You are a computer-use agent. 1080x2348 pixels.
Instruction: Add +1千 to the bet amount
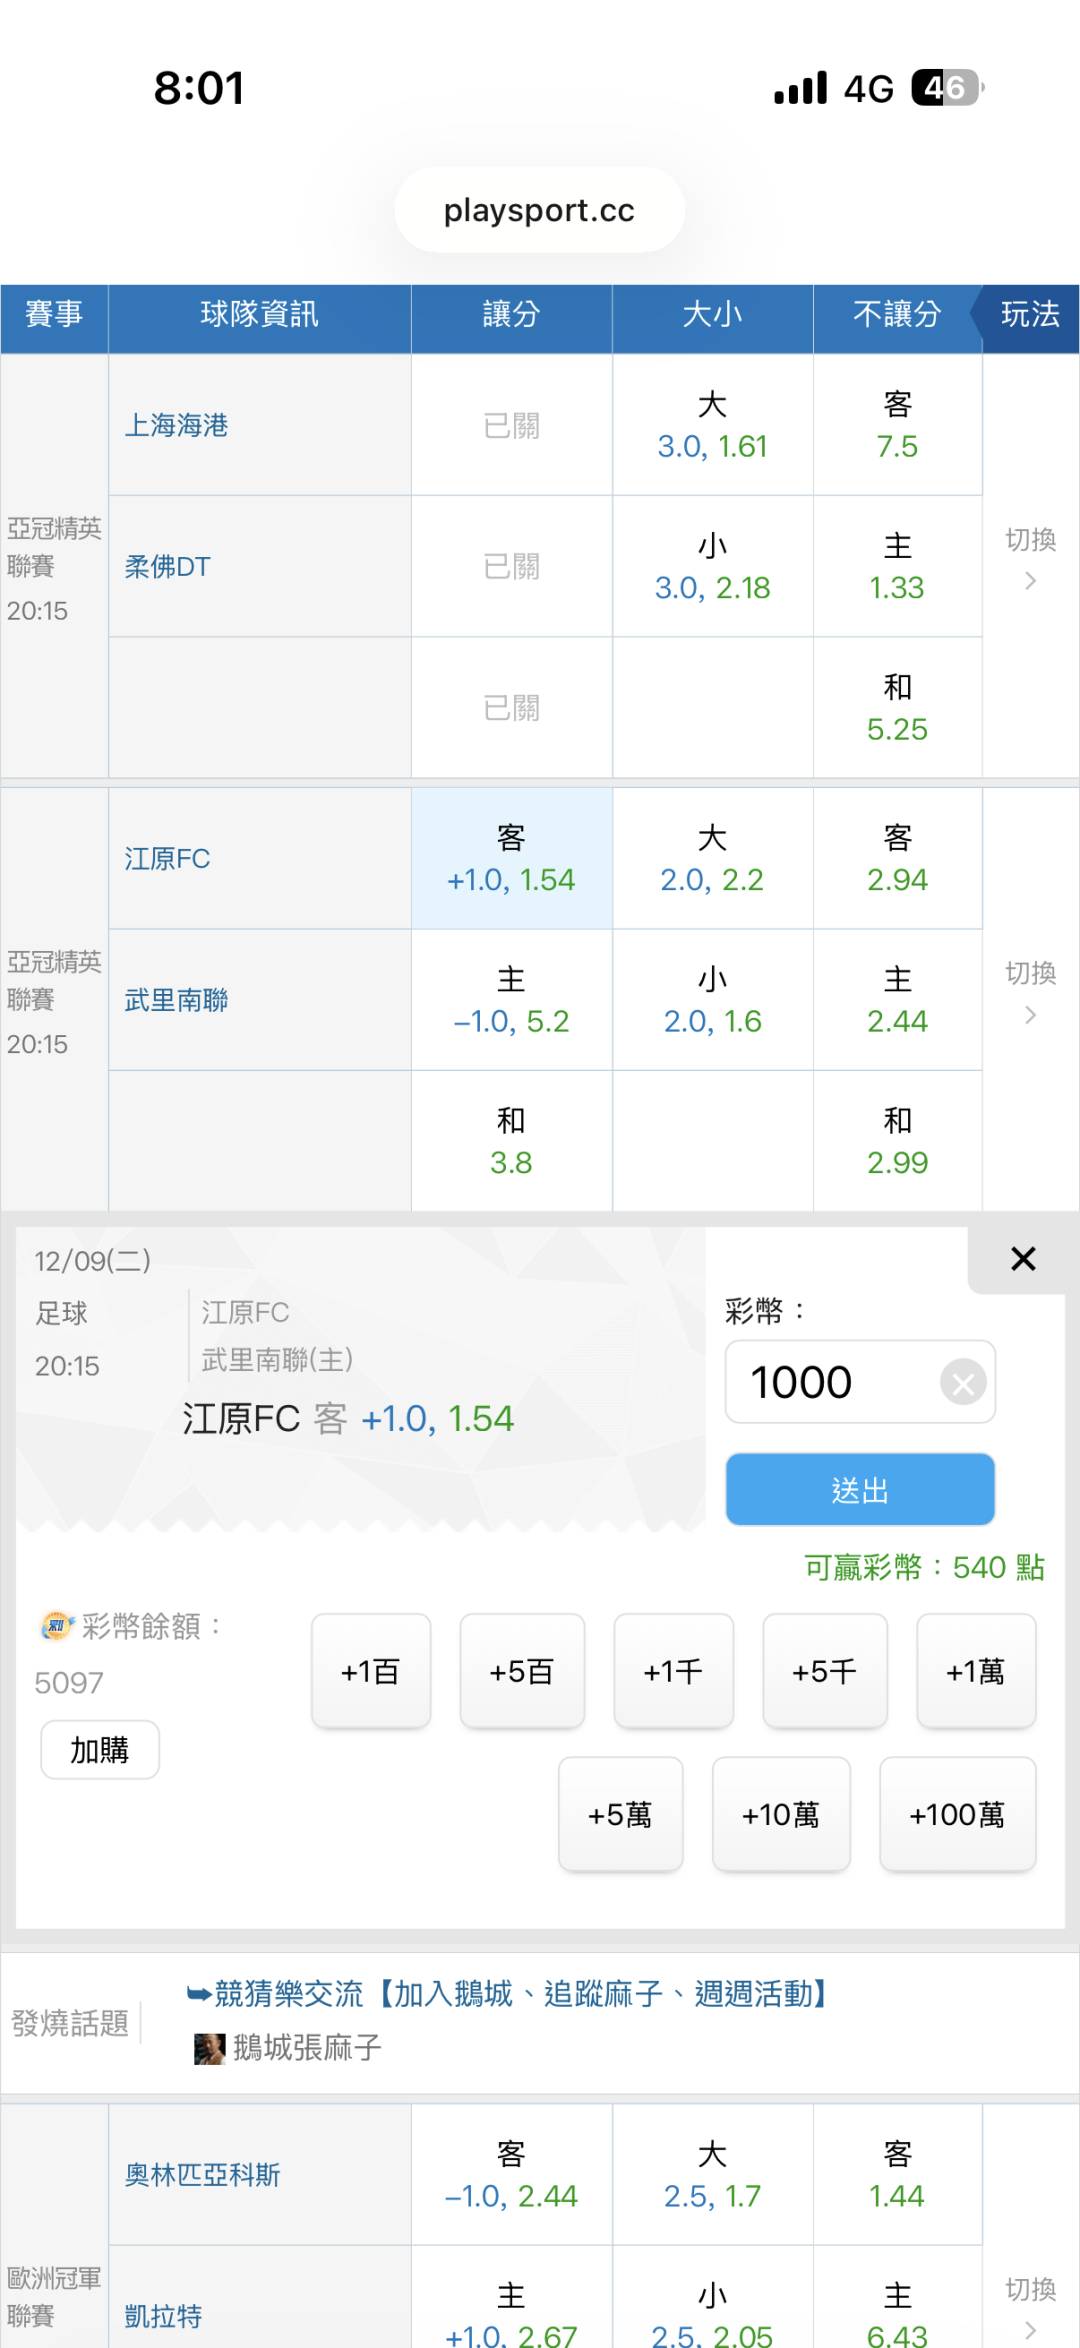(673, 1671)
